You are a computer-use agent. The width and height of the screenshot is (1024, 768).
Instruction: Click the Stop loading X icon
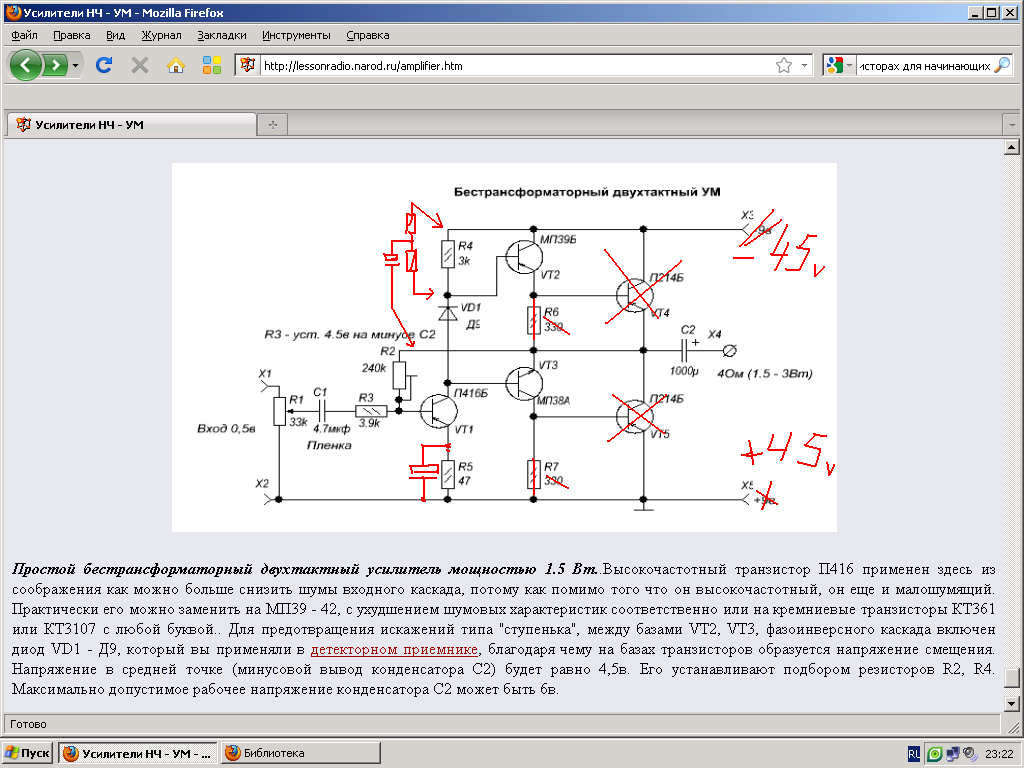pyautogui.click(x=140, y=66)
